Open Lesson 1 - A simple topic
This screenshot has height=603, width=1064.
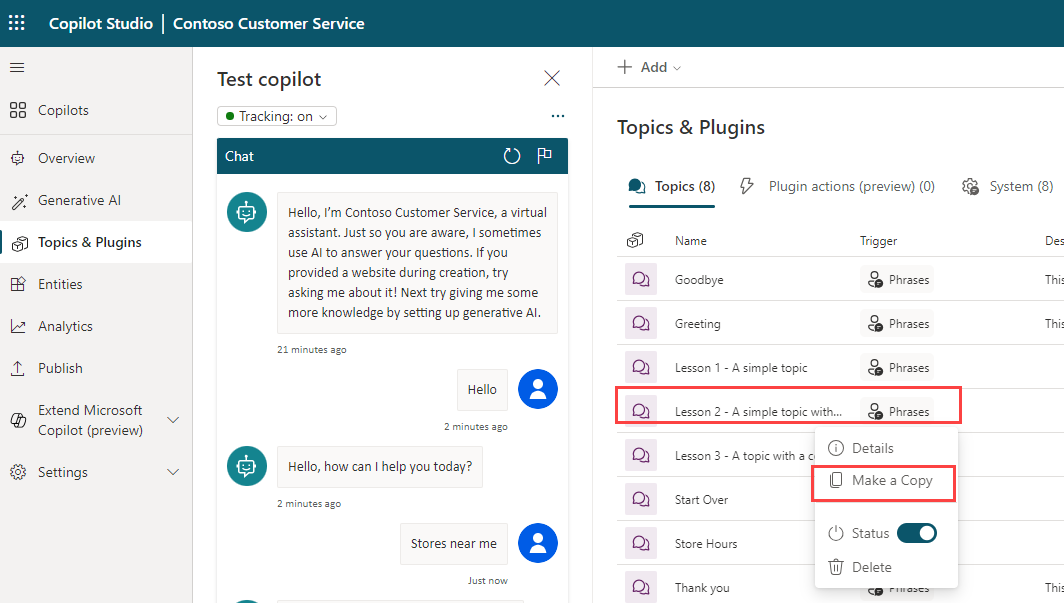pos(741,368)
